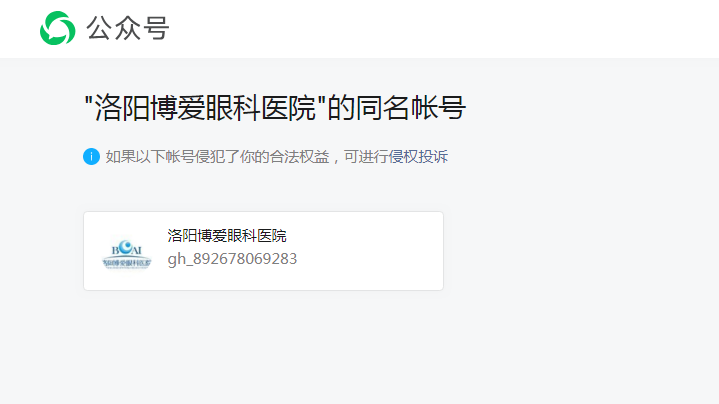Click the 合法权益 phrase in the notice
The height and width of the screenshot is (404, 719).
coord(299,156)
